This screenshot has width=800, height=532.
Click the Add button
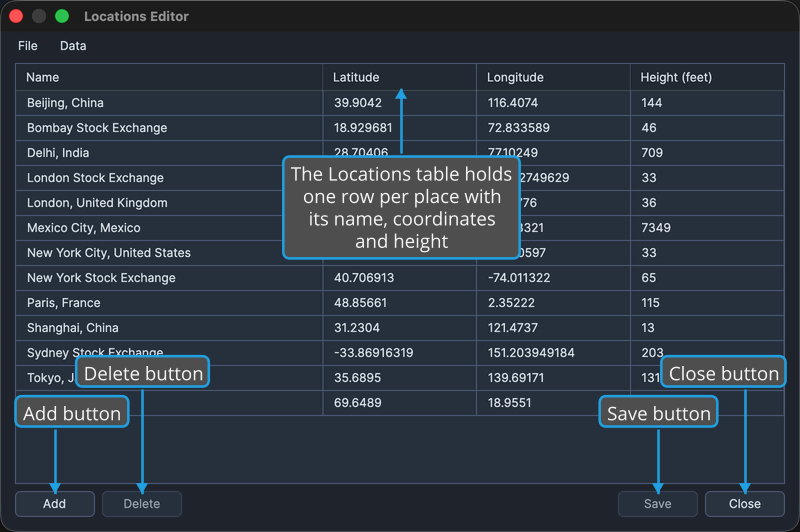[55, 504]
